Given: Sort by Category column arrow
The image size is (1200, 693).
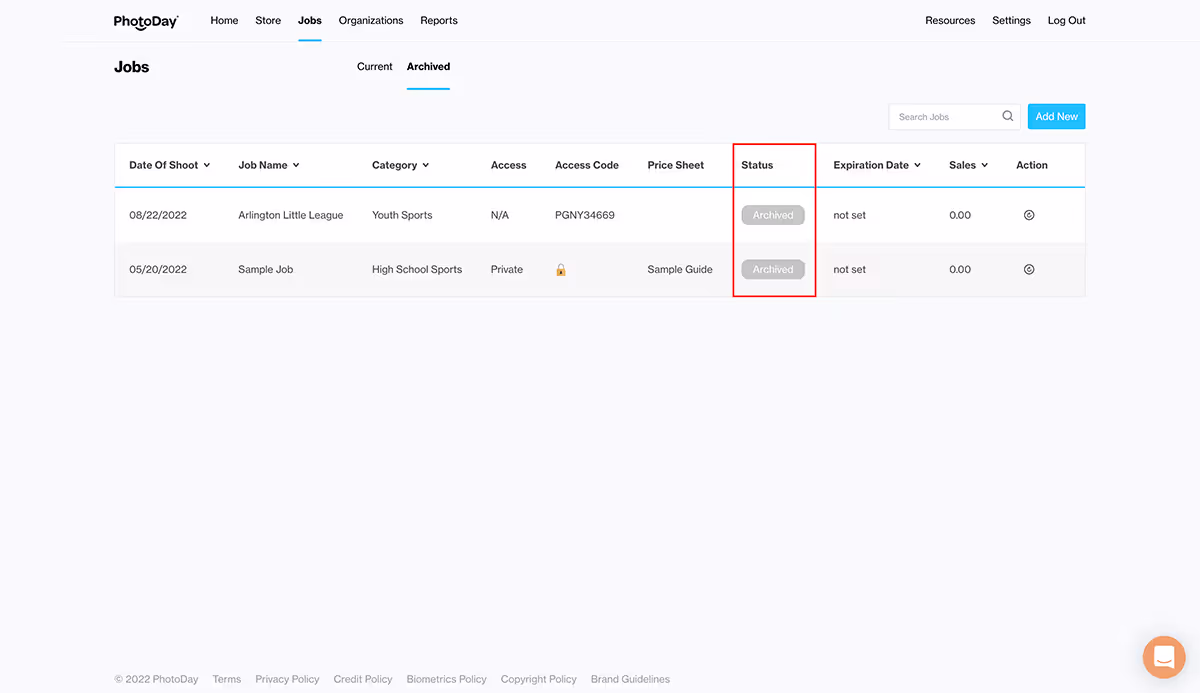Looking at the screenshot, I should [425, 165].
